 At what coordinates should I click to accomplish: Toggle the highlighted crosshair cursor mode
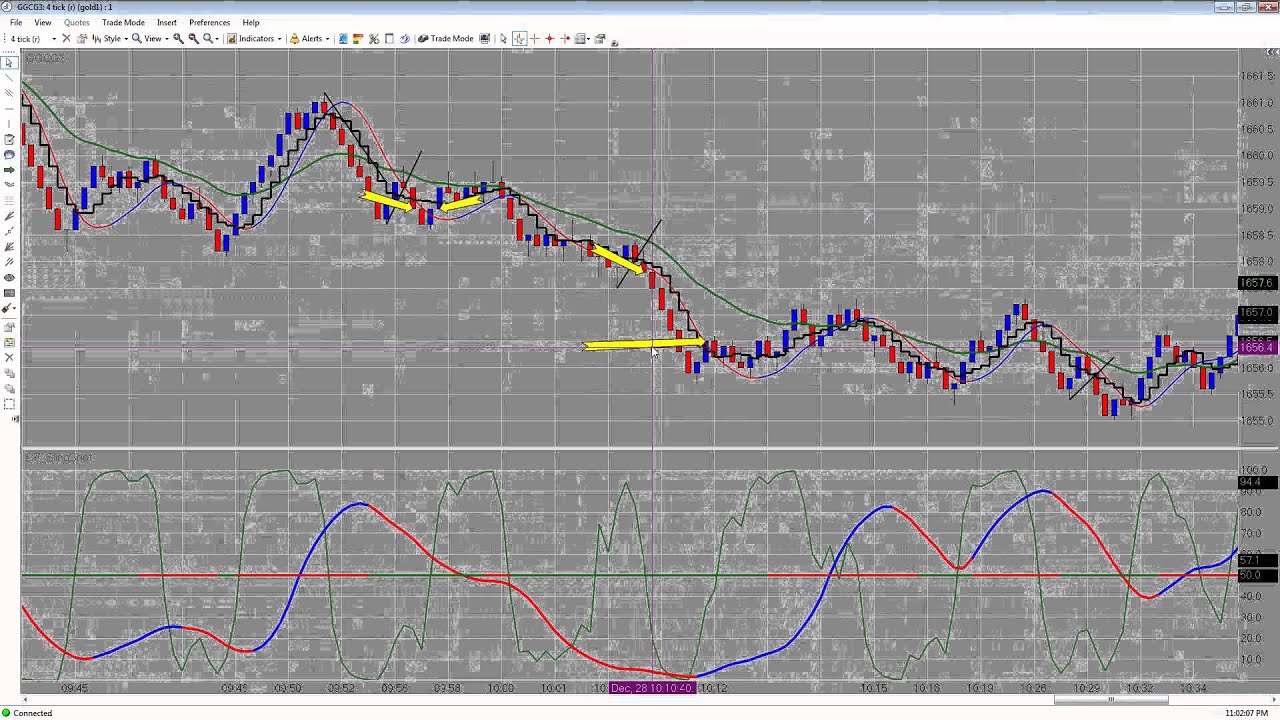(520, 39)
